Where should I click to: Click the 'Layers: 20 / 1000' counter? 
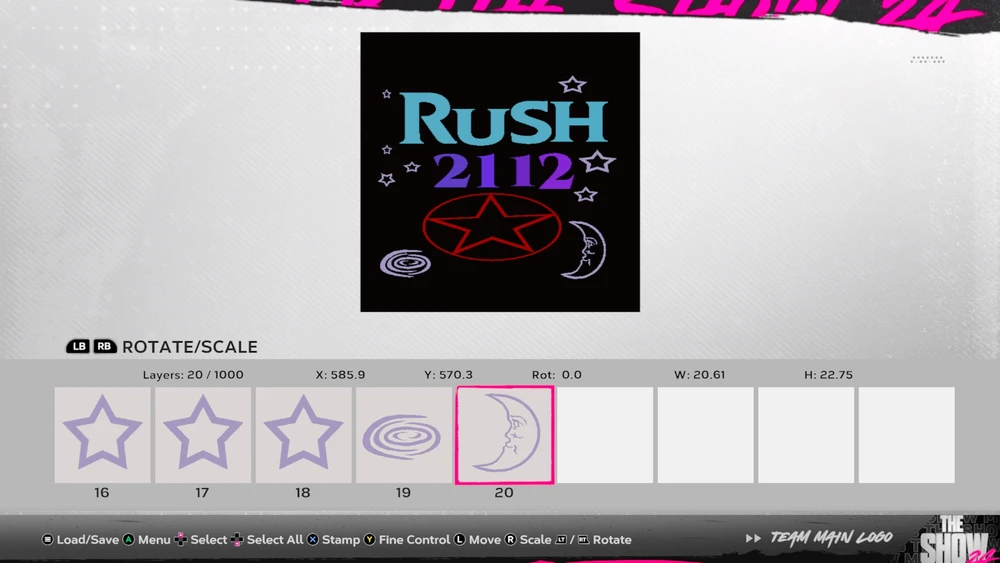(x=193, y=375)
